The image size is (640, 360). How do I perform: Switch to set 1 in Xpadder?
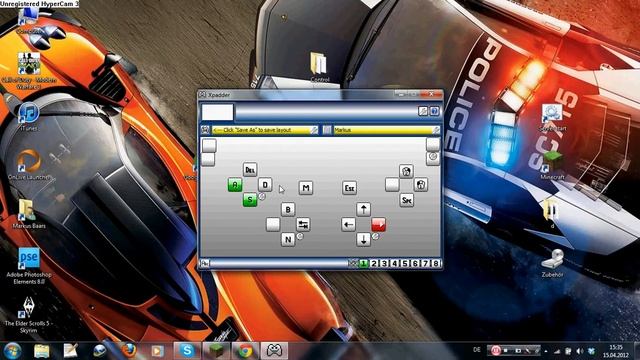click(363, 264)
